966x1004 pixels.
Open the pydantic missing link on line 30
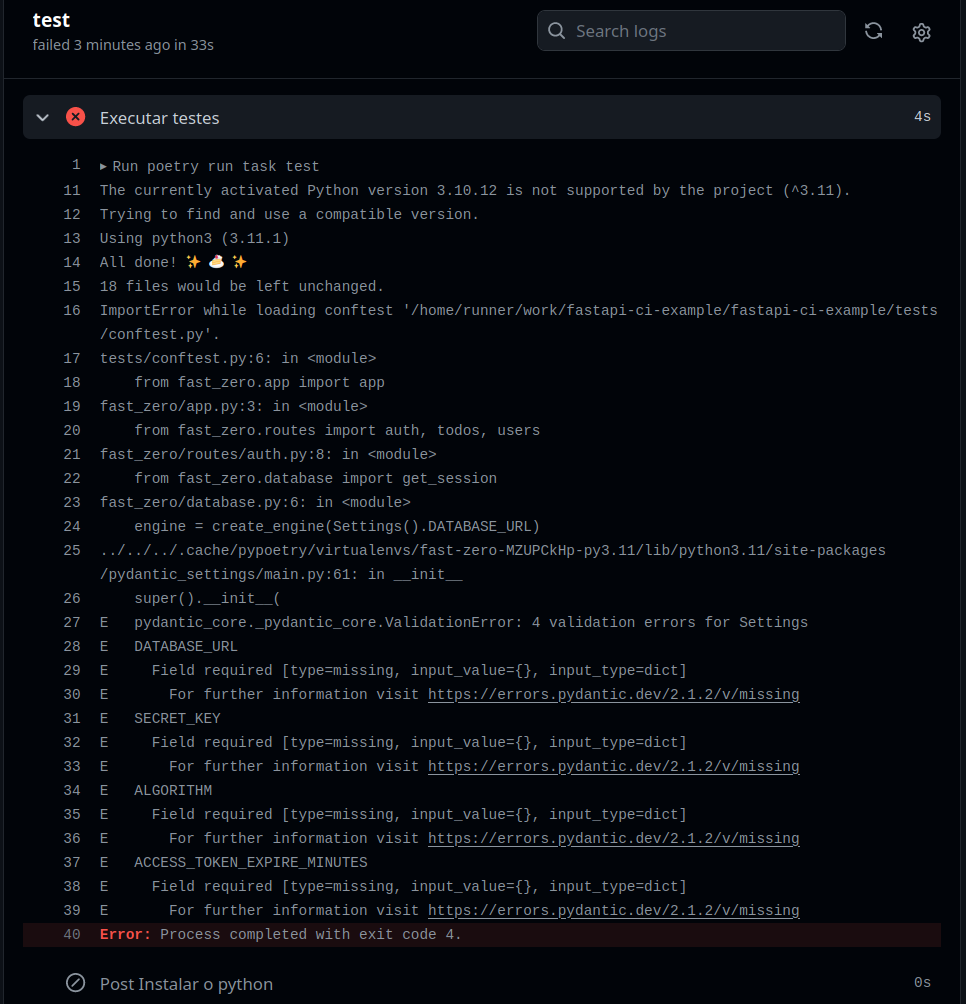pyautogui.click(x=613, y=694)
